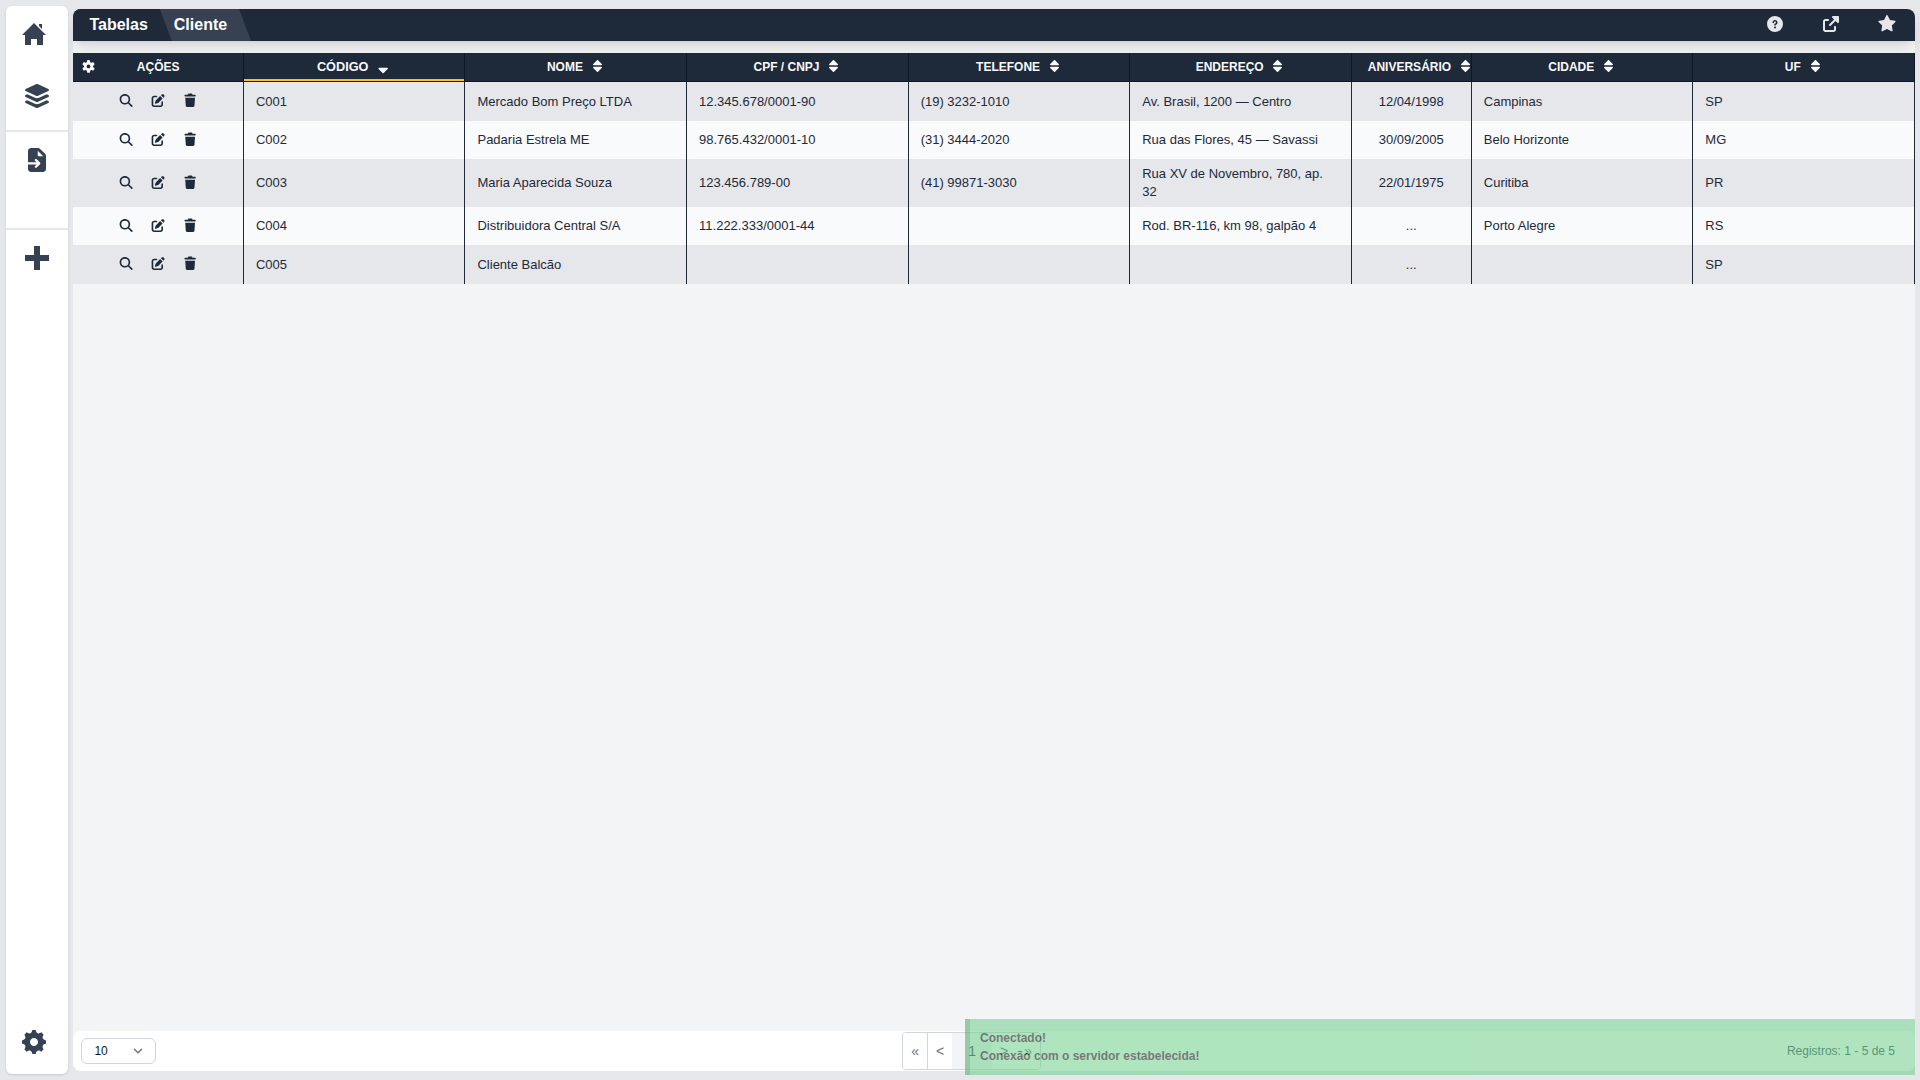Screen dimensions: 1920x1080
Task: Sort table by ENDEREÇO column
Action: coord(1240,66)
